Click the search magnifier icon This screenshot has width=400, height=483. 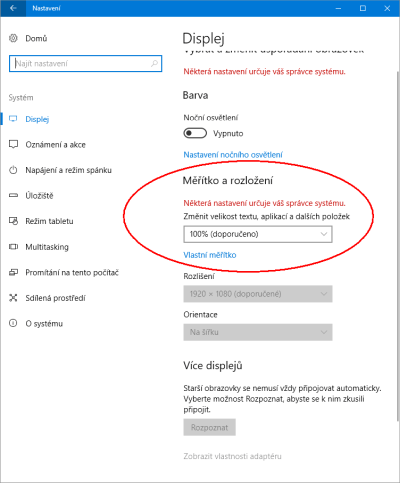point(154,63)
